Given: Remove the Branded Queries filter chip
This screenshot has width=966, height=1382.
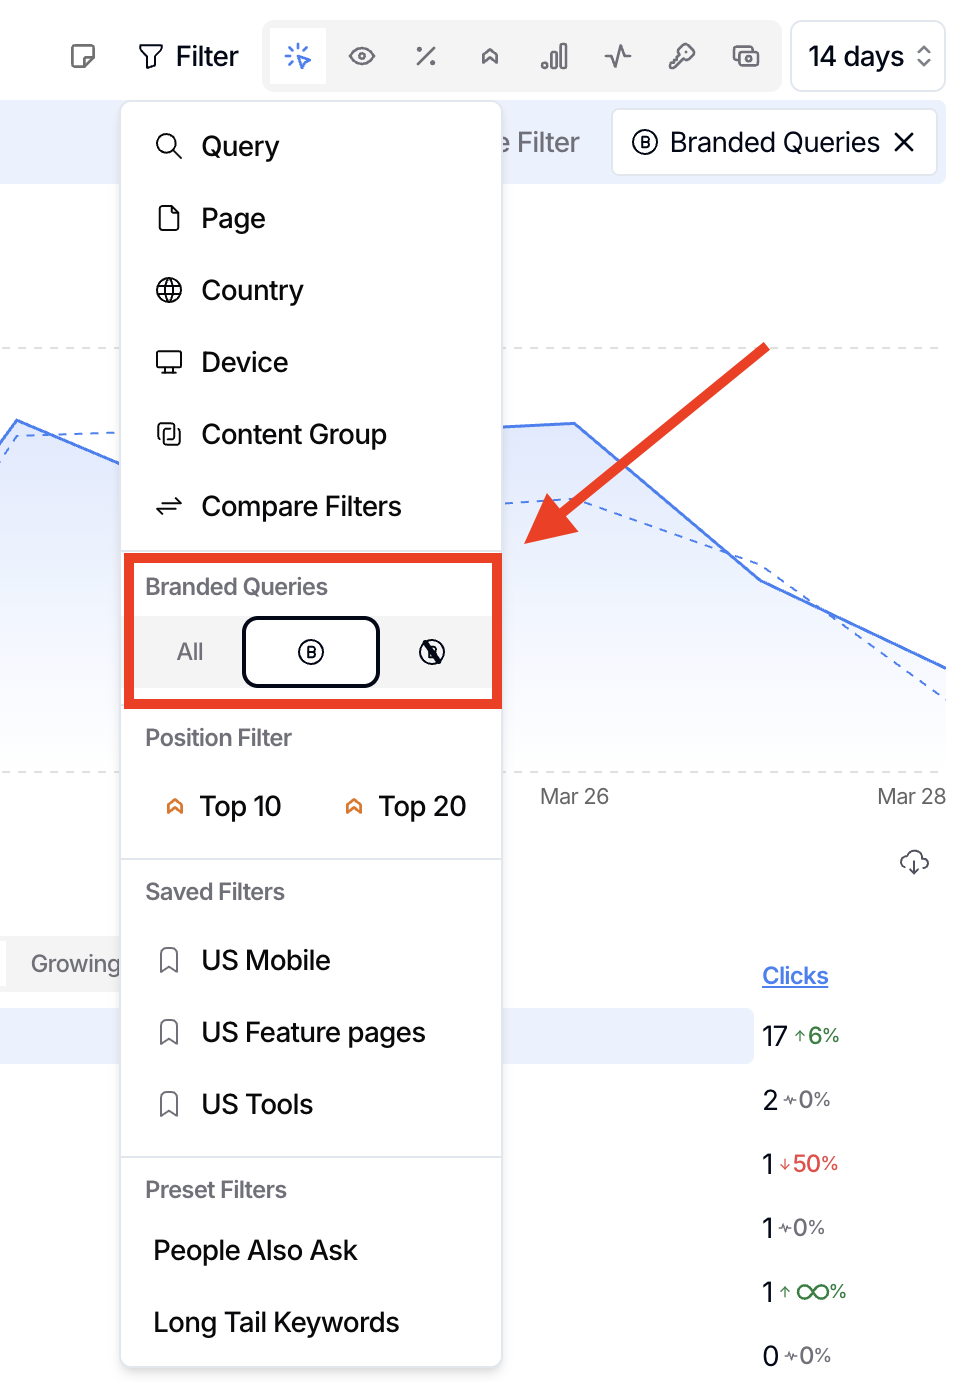Looking at the screenshot, I should [905, 142].
